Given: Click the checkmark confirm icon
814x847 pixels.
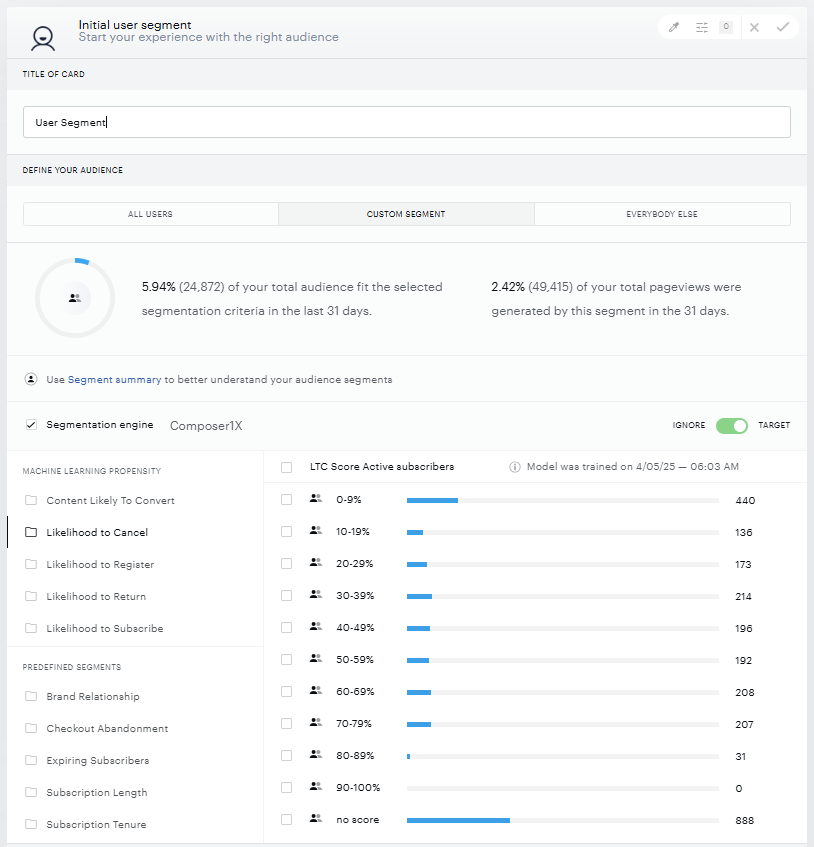Looking at the screenshot, I should coord(783,27).
